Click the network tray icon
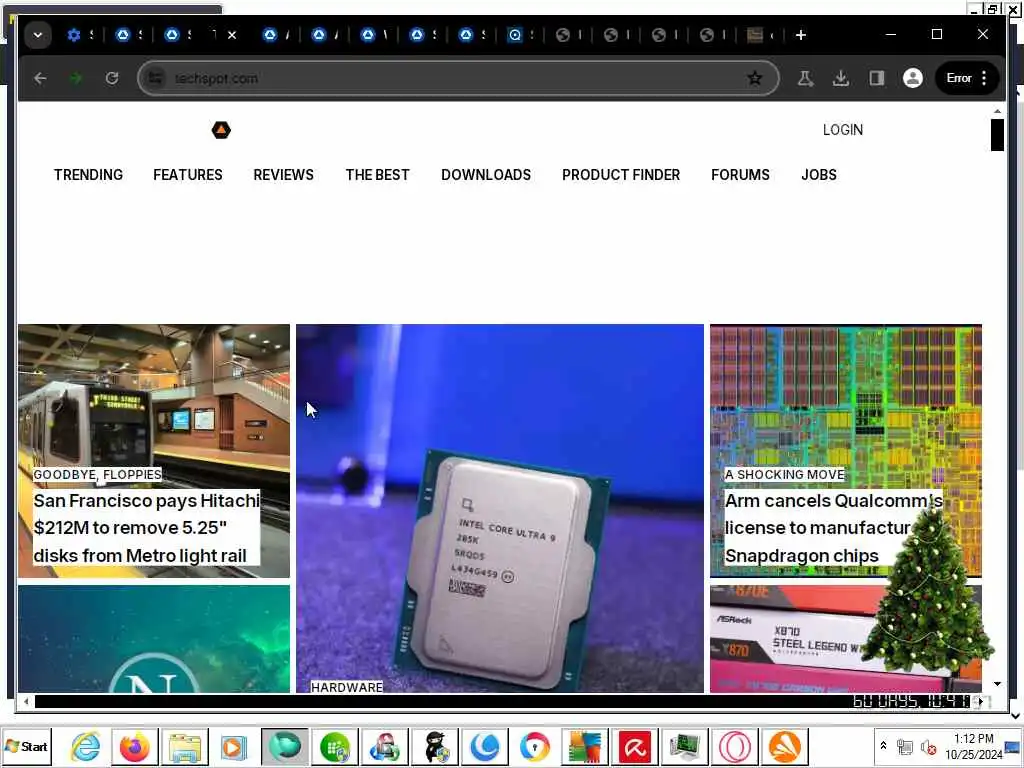This screenshot has height=768, width=1024. click(904, 746)
